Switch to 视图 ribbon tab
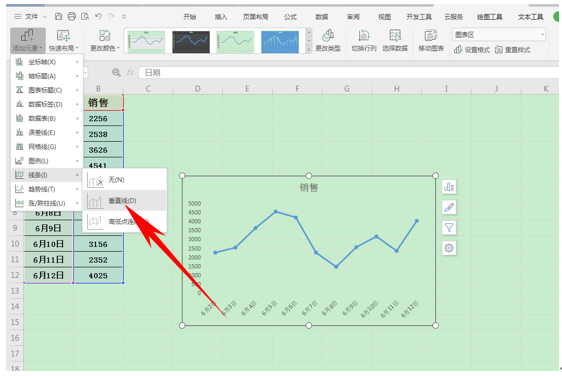 385,17
